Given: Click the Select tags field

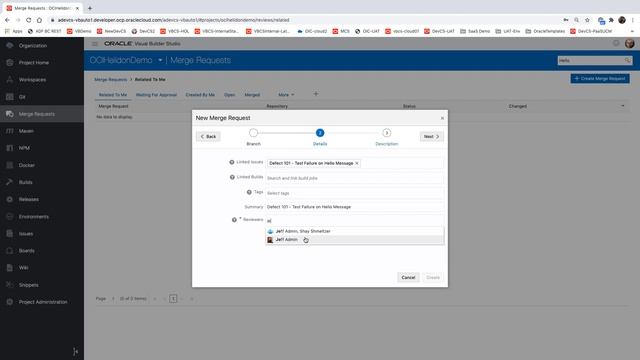Looking at the screenshot, I should (354, 193).
